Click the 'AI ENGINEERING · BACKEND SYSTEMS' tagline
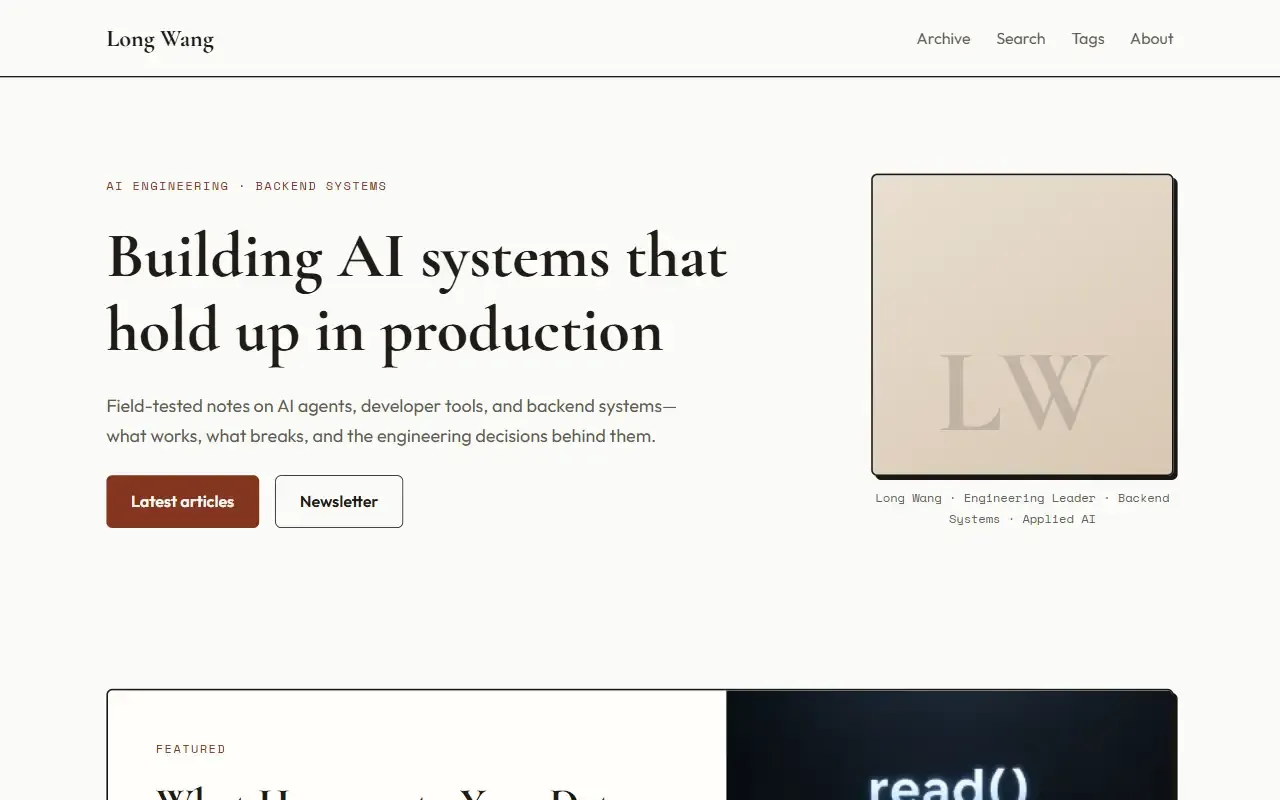The height and width of the screenshot is (800, 1280). pyautogui.click(x=247, y=186)
